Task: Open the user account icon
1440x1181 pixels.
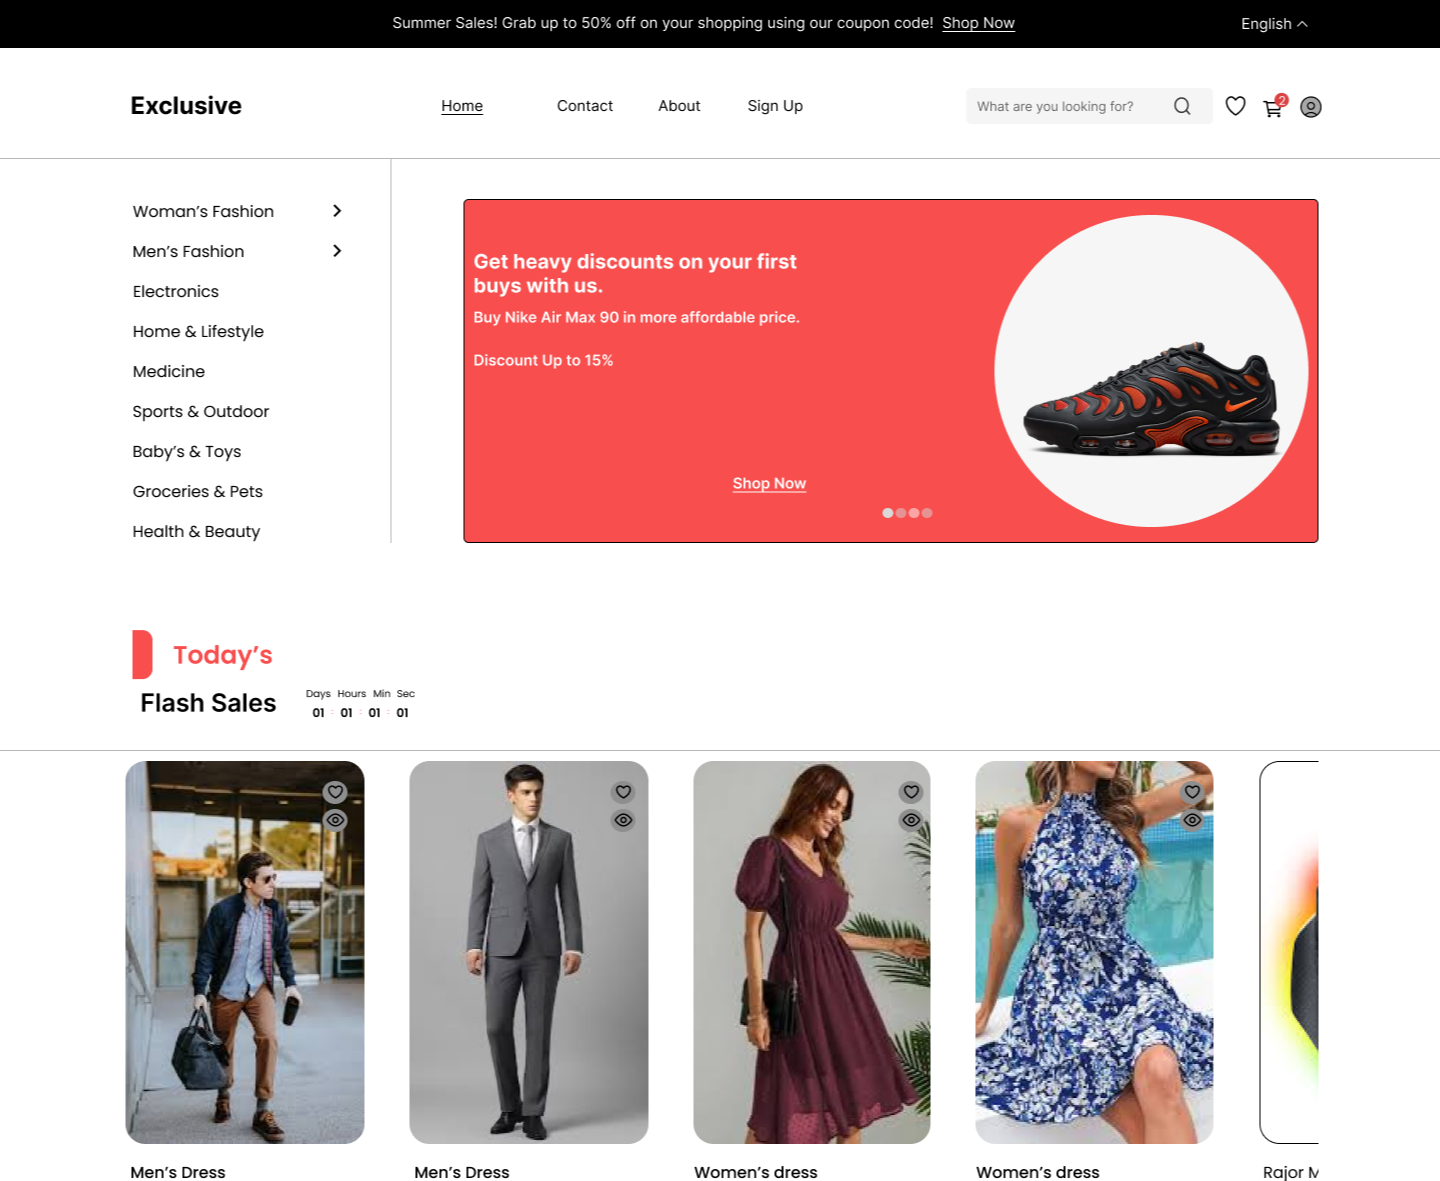Action: [1310, 107]
